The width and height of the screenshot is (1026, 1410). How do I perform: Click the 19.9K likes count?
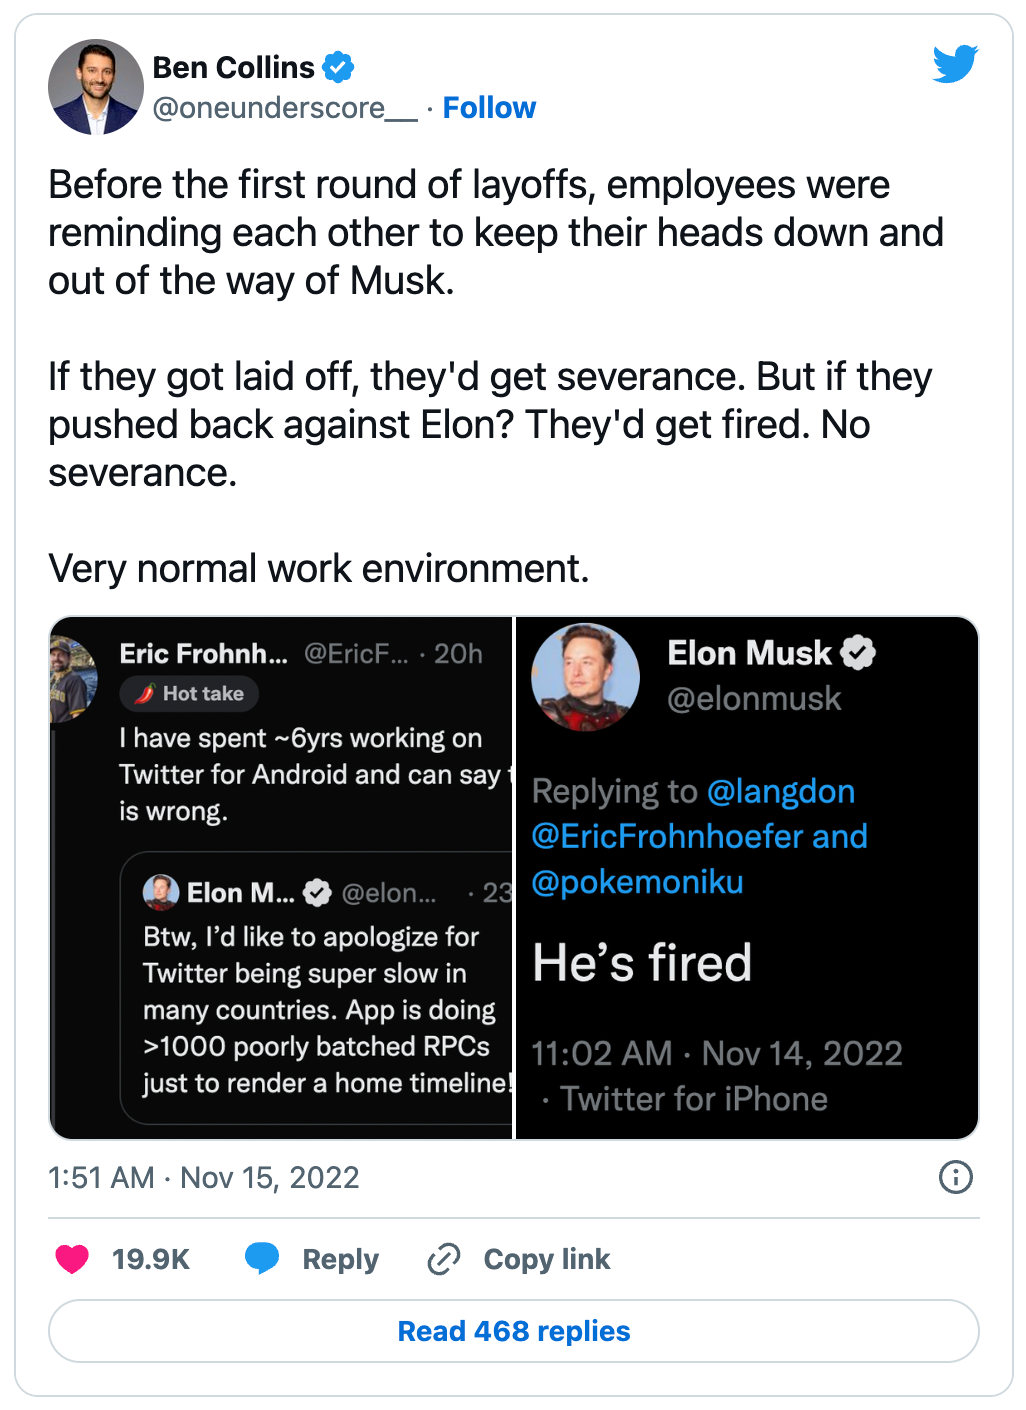(x=150, y=1259)
